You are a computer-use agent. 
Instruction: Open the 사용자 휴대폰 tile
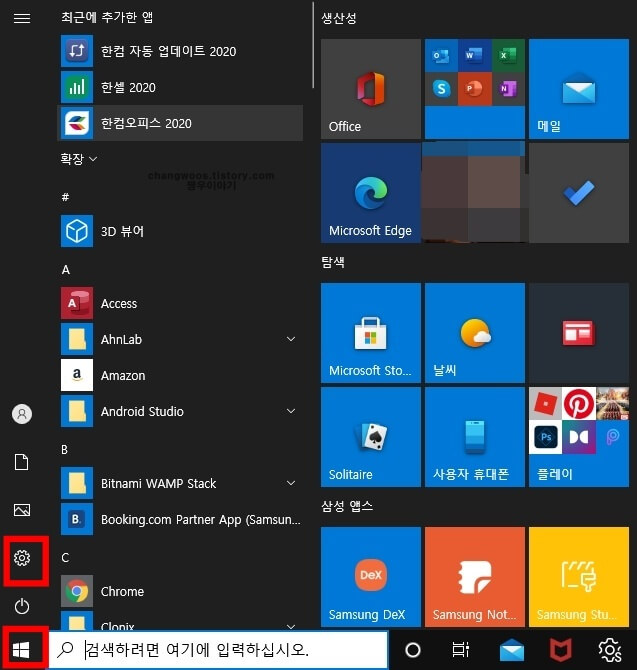[x=475, y=437]
